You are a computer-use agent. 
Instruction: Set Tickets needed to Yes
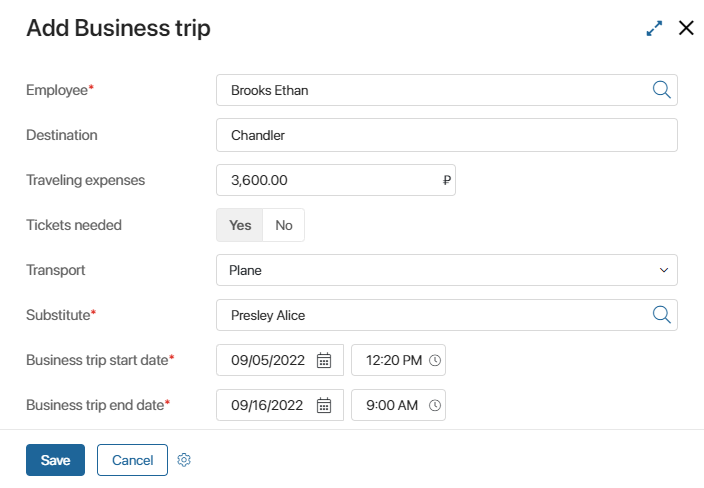coord(240,225)
